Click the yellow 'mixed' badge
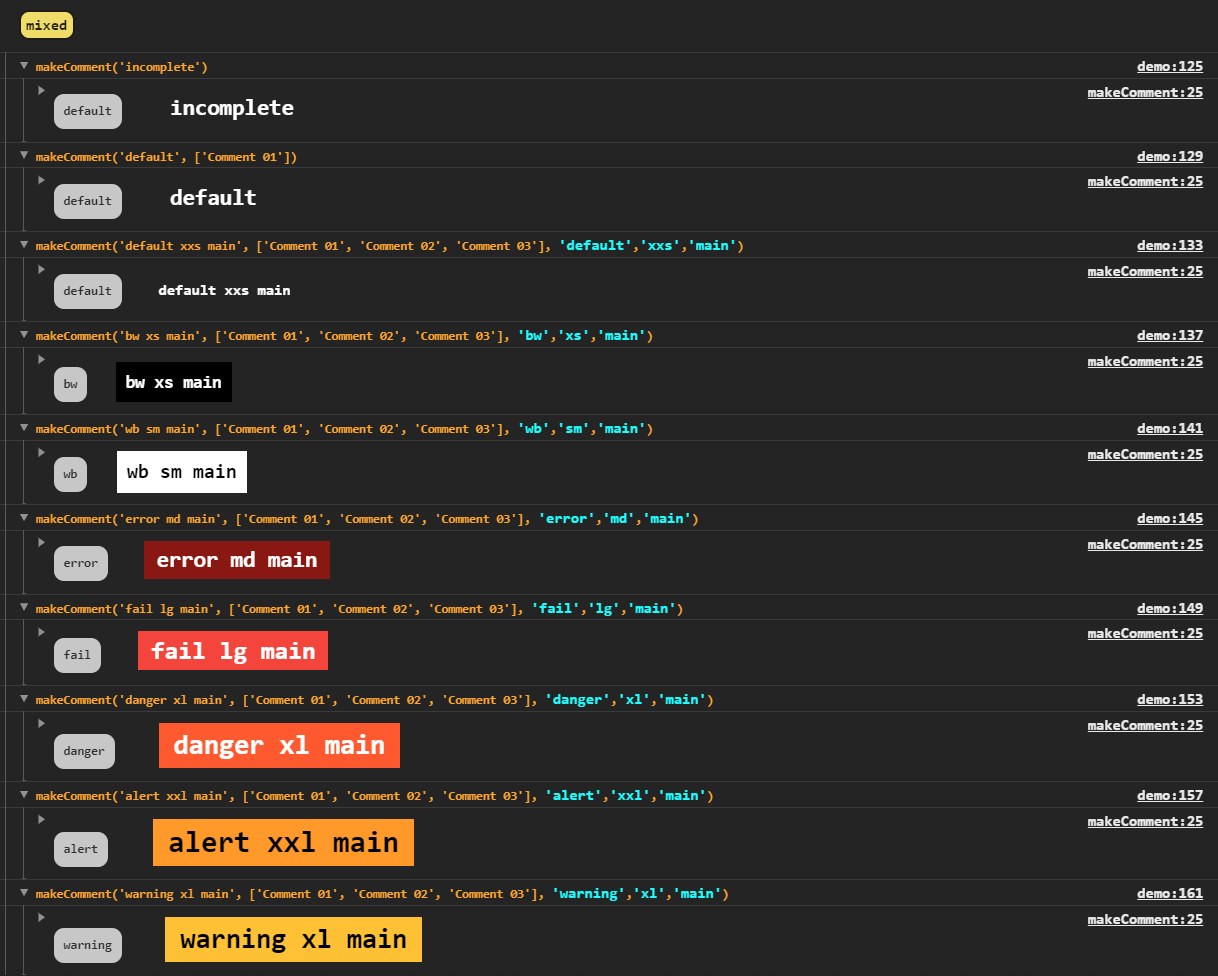This screenshot has width=1218, height=976. click(46, 25)
